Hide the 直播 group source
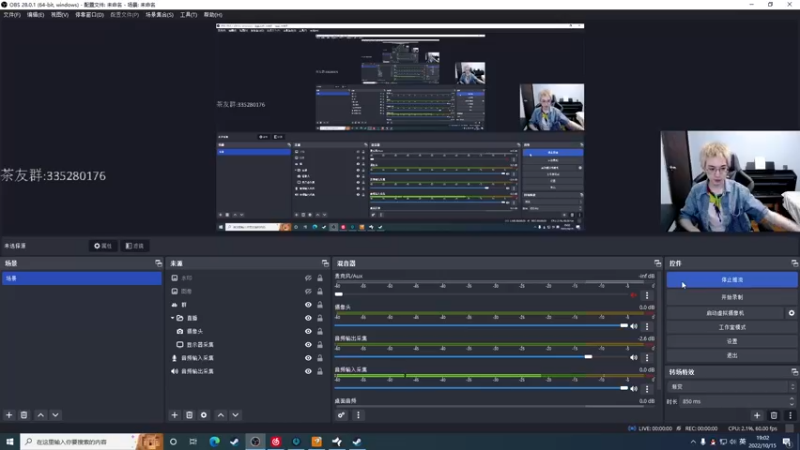The image size is (800, 450). click(308, 318)
